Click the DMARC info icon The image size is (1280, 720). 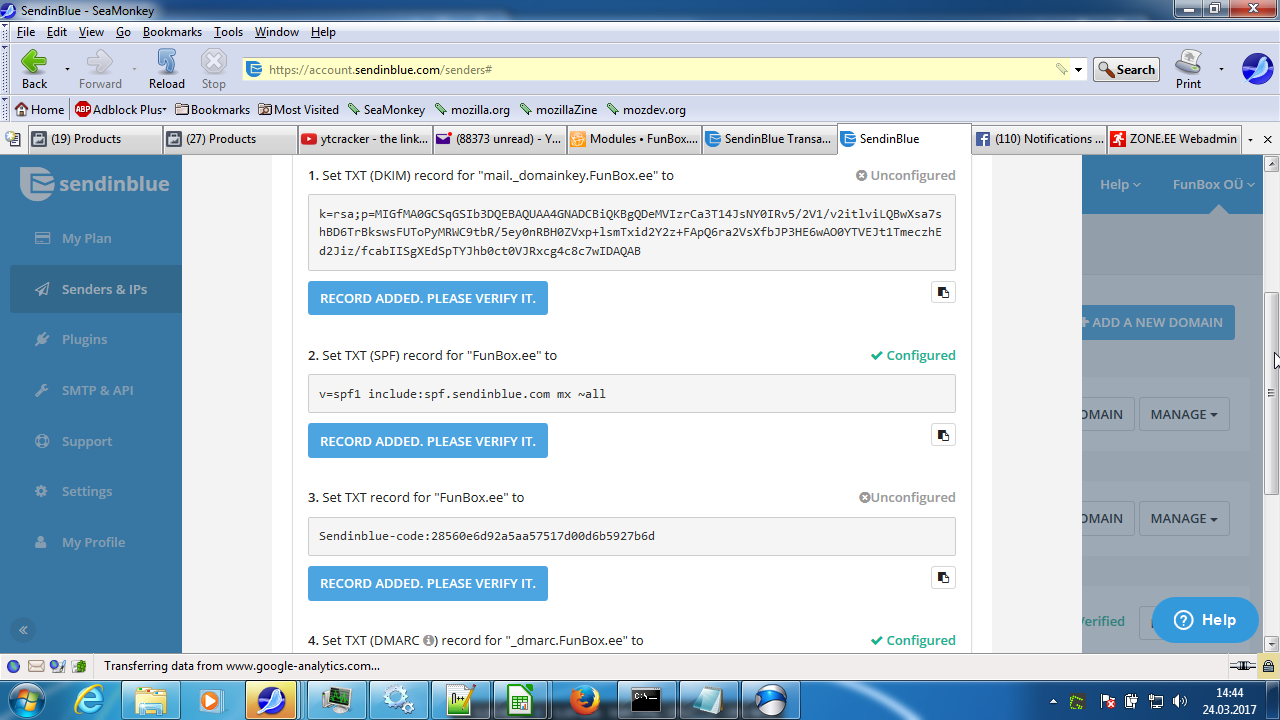click(428, 640)
